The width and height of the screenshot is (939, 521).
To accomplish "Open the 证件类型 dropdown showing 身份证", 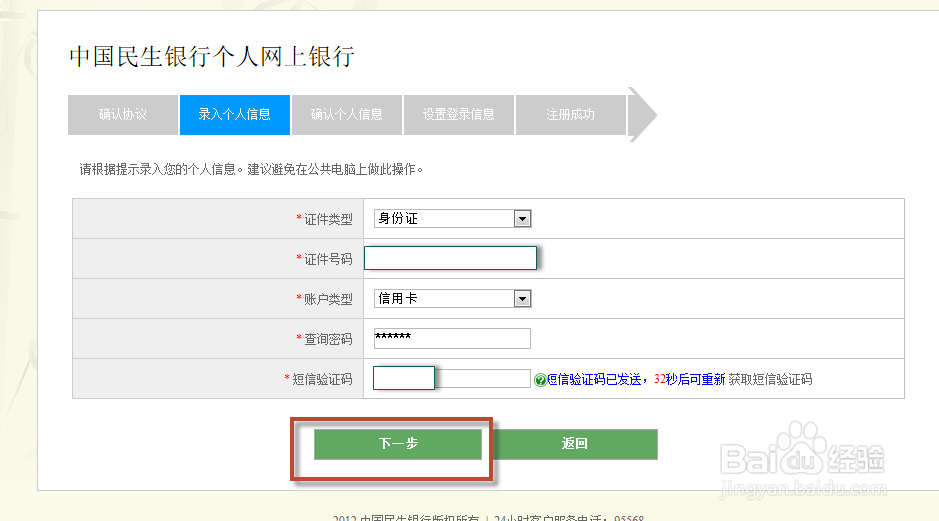I will click(452, 219).
